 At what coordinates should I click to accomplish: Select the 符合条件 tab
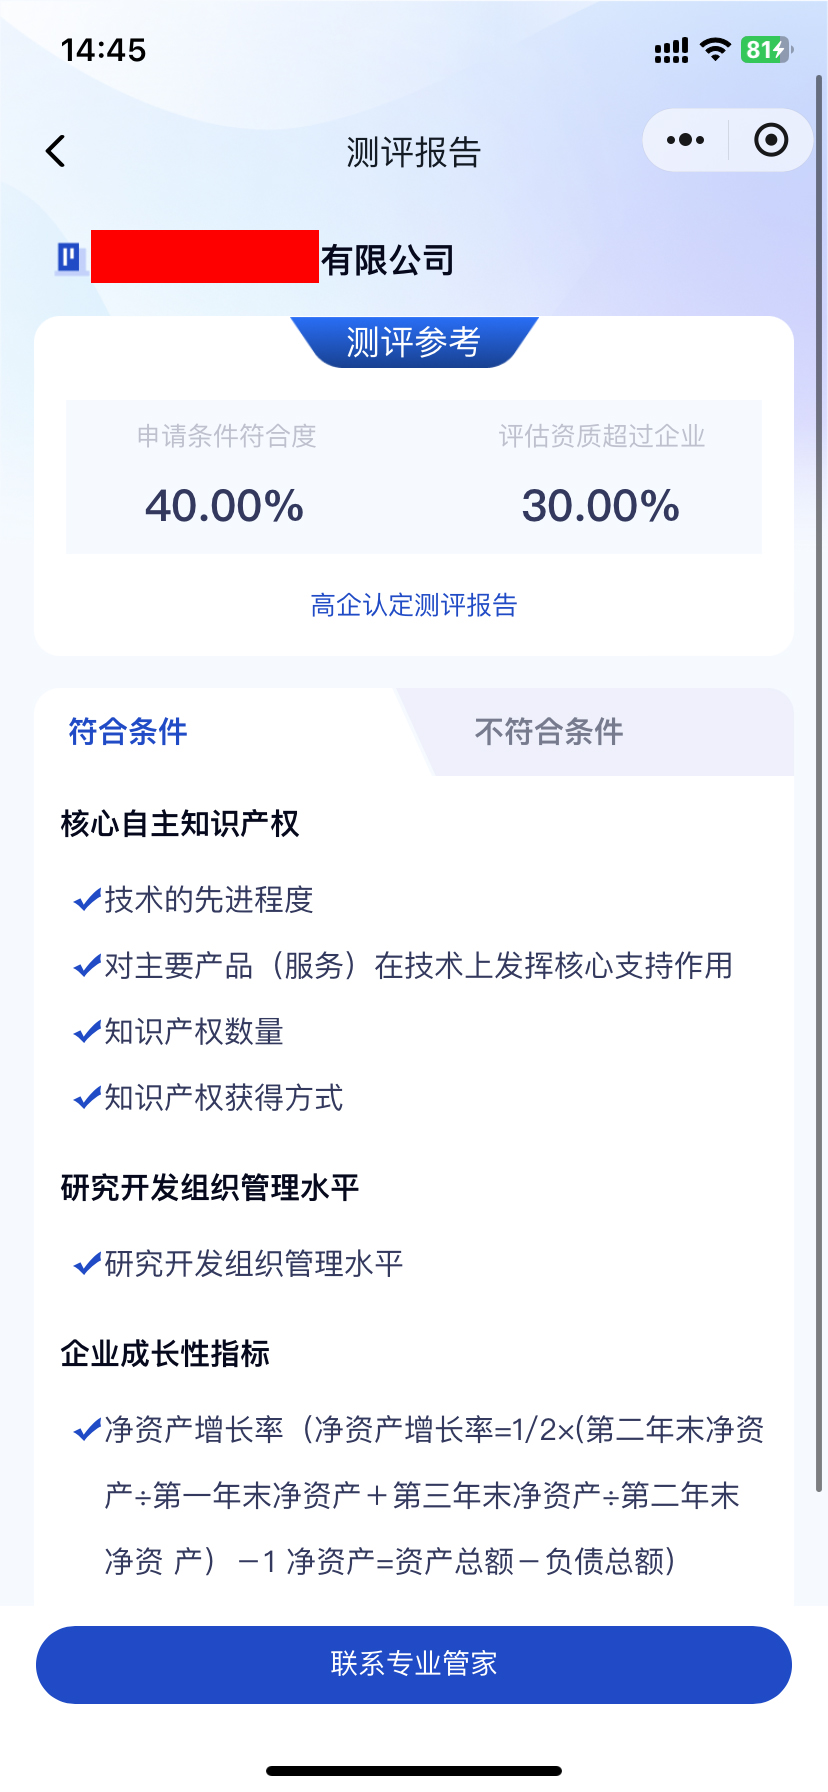[124, 732]
